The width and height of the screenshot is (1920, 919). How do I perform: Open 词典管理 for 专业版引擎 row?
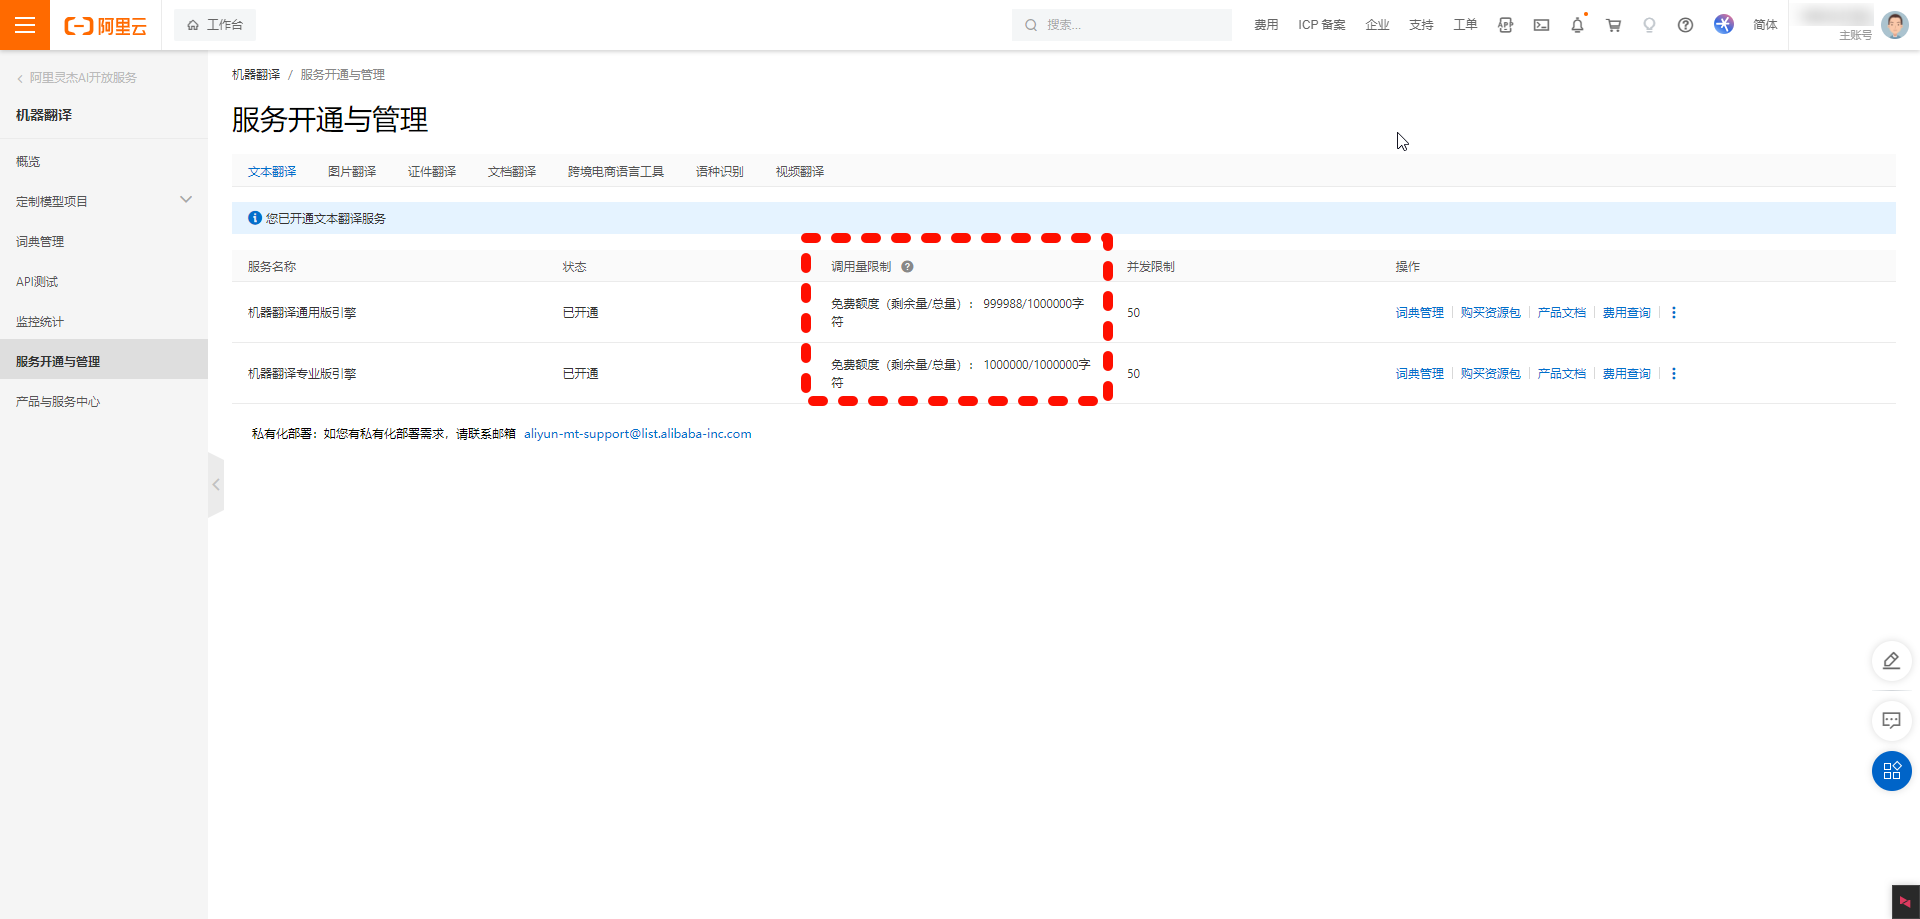(x=1420, y=374)
